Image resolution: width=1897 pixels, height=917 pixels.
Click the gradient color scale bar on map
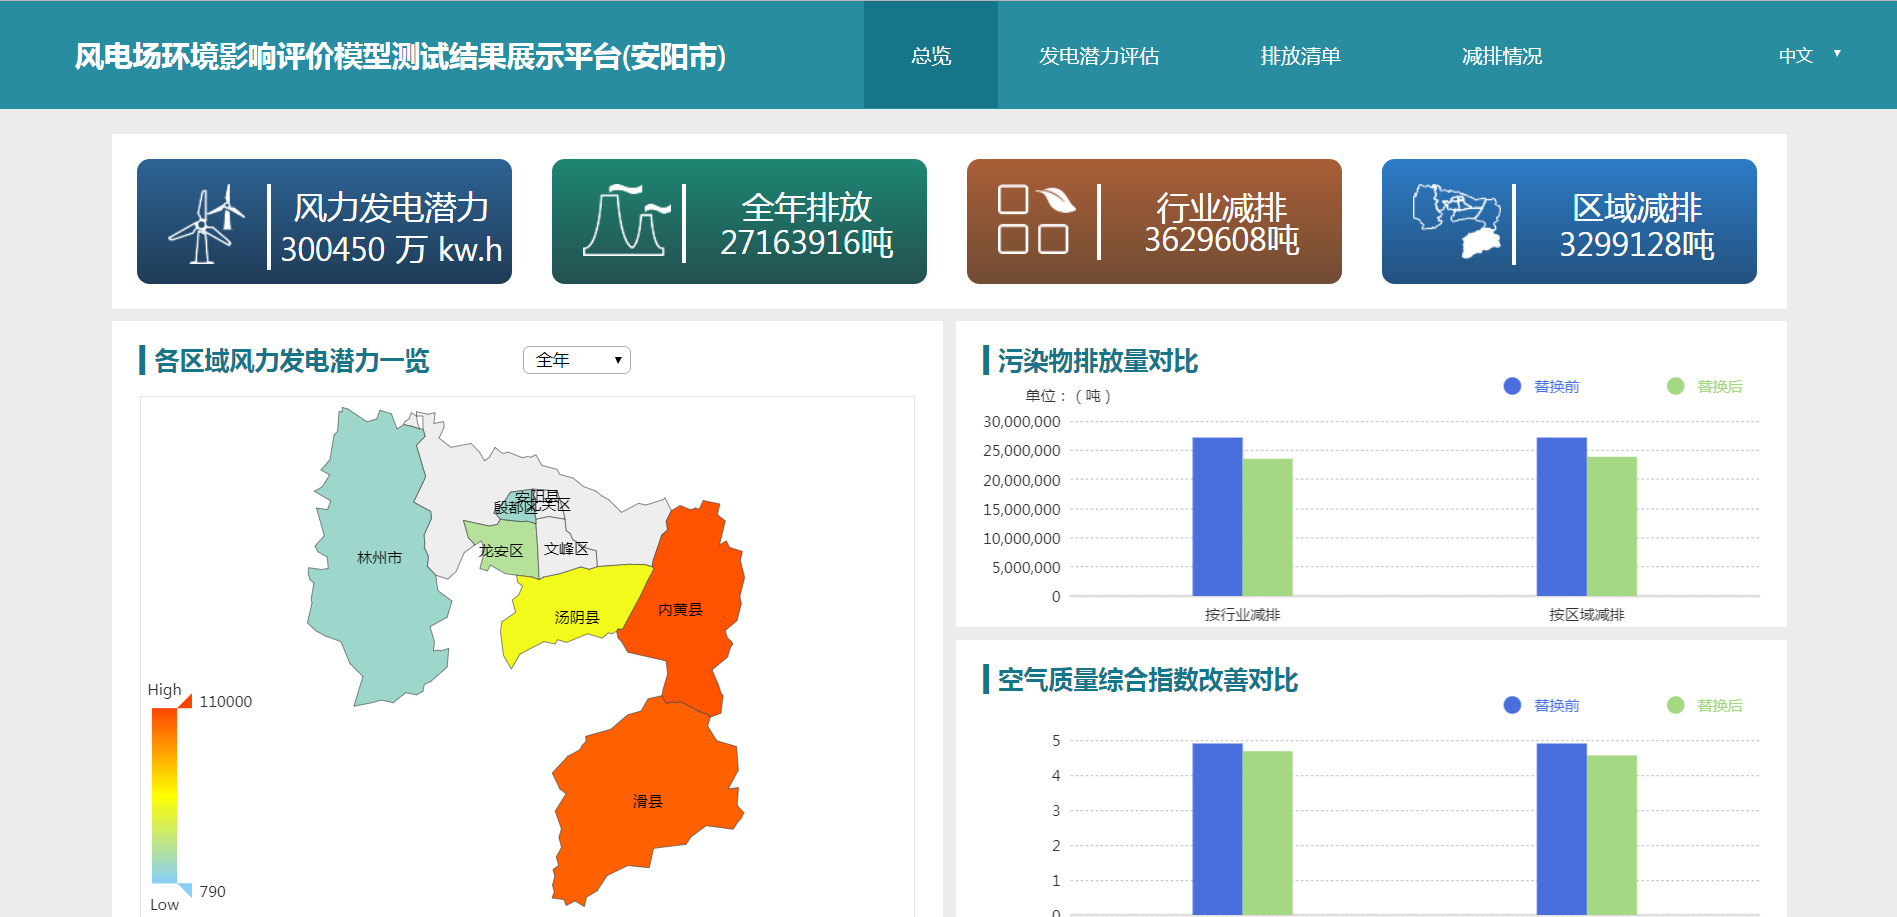click(x=164, y=795)
